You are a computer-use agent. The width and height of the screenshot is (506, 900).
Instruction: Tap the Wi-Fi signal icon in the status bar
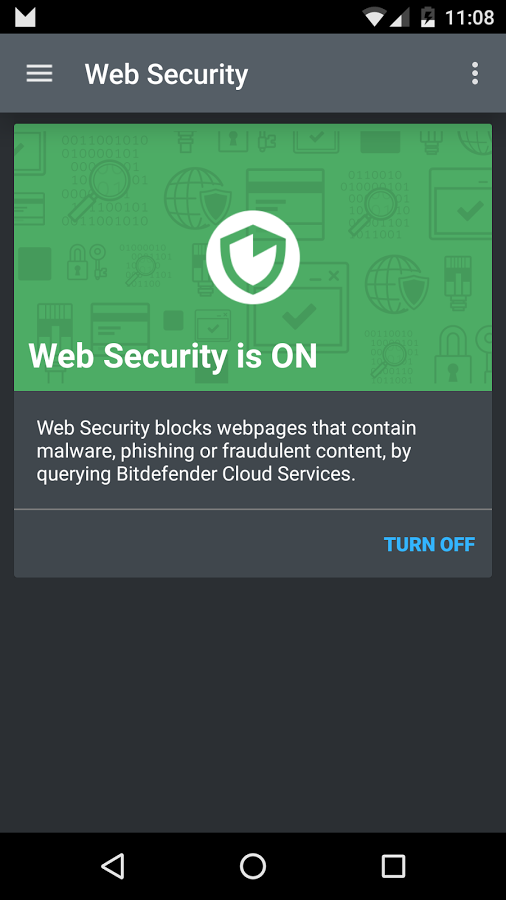pyautogui.click(x=374, y=17)
